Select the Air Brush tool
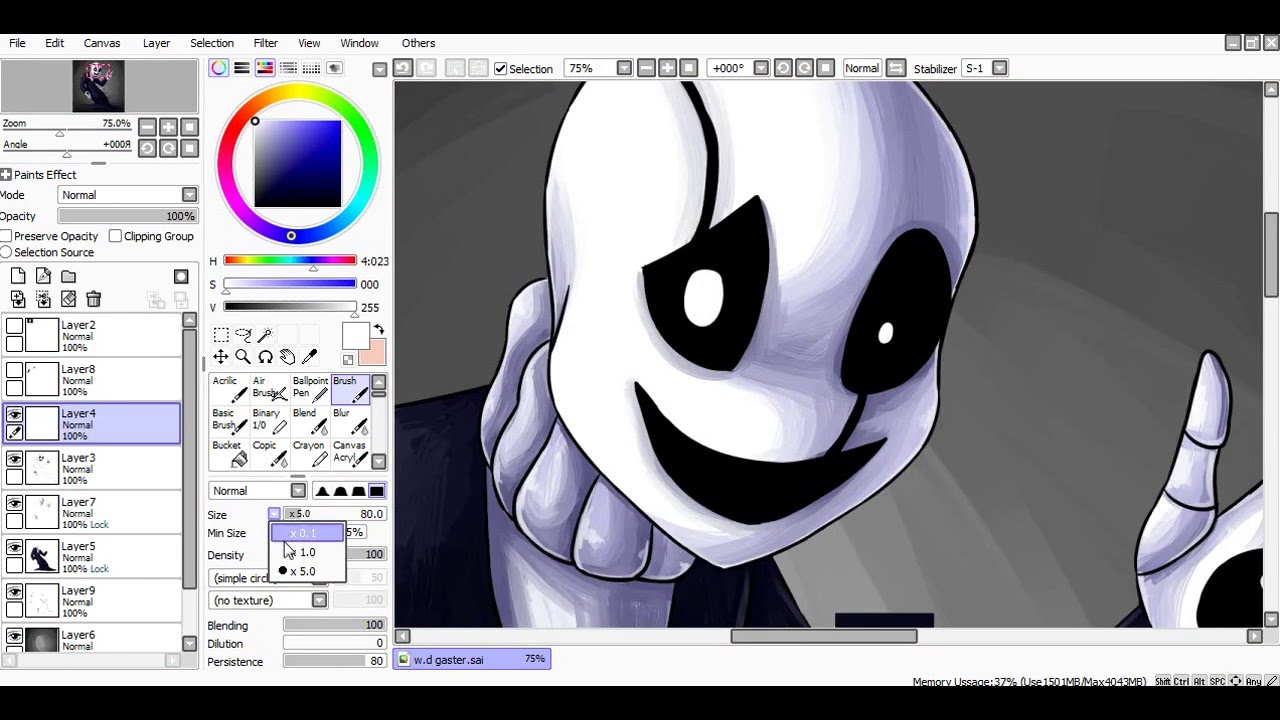 (269, 389)
